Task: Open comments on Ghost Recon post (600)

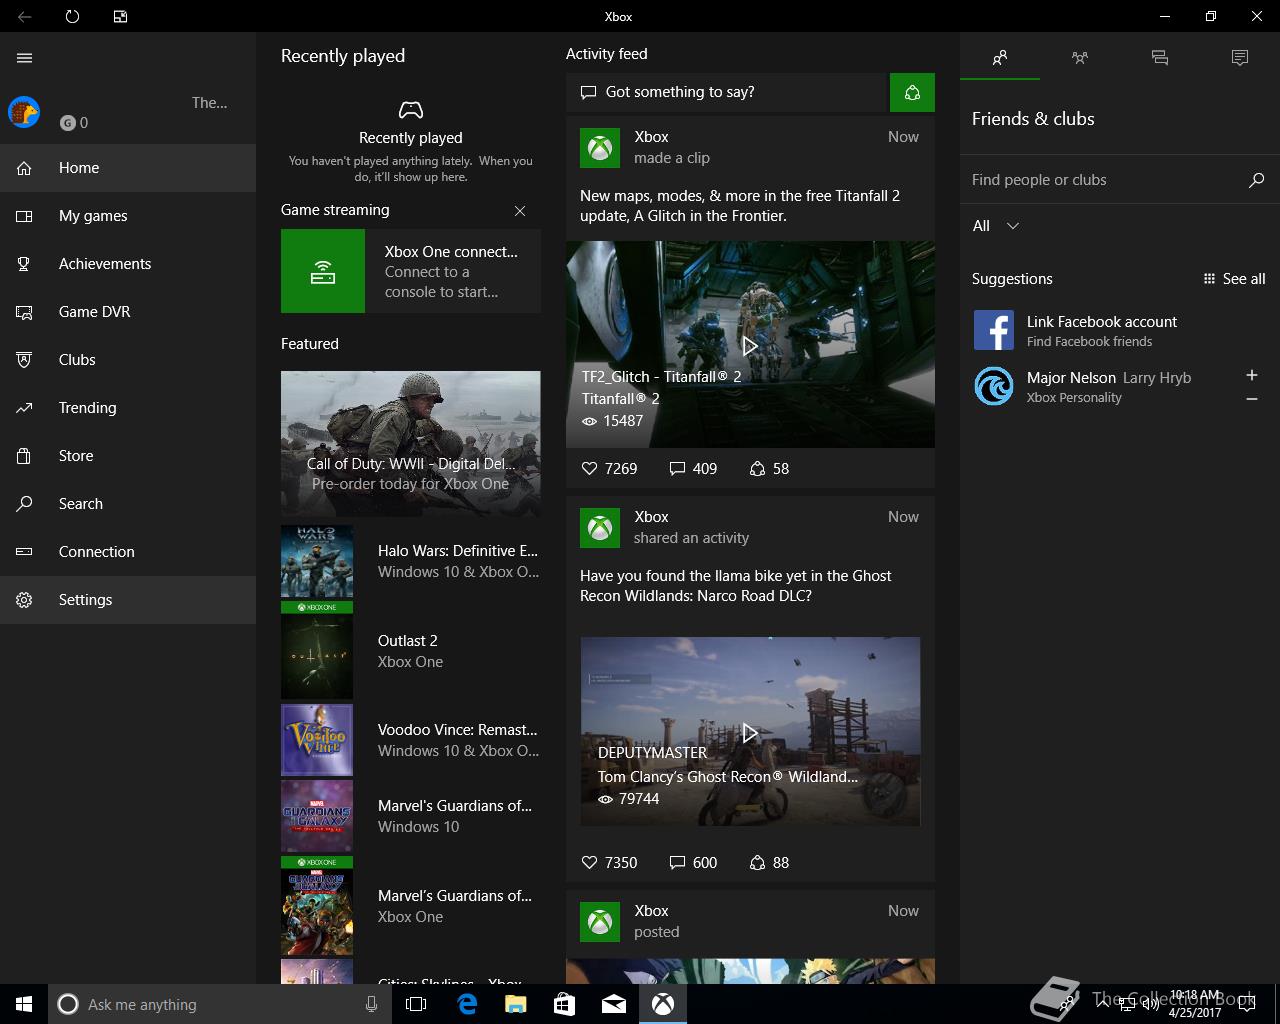Action: [693, 862]
